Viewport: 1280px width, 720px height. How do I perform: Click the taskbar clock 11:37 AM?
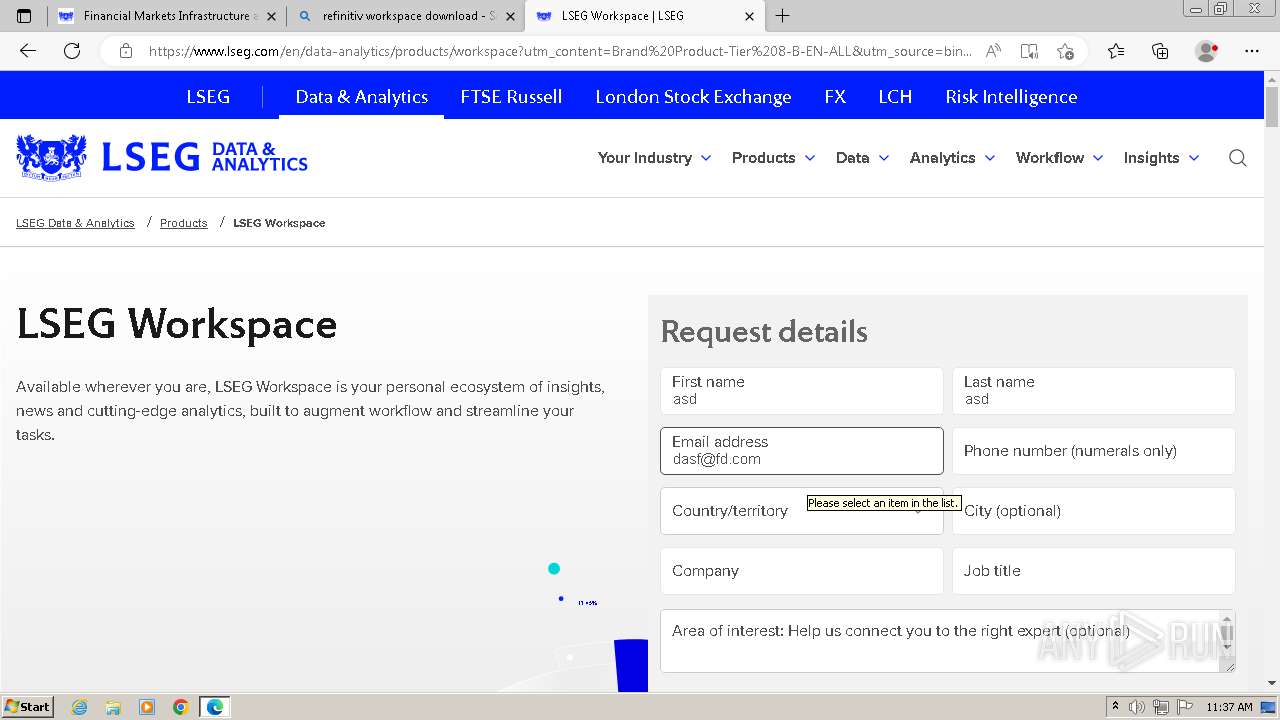point(1229,707)
